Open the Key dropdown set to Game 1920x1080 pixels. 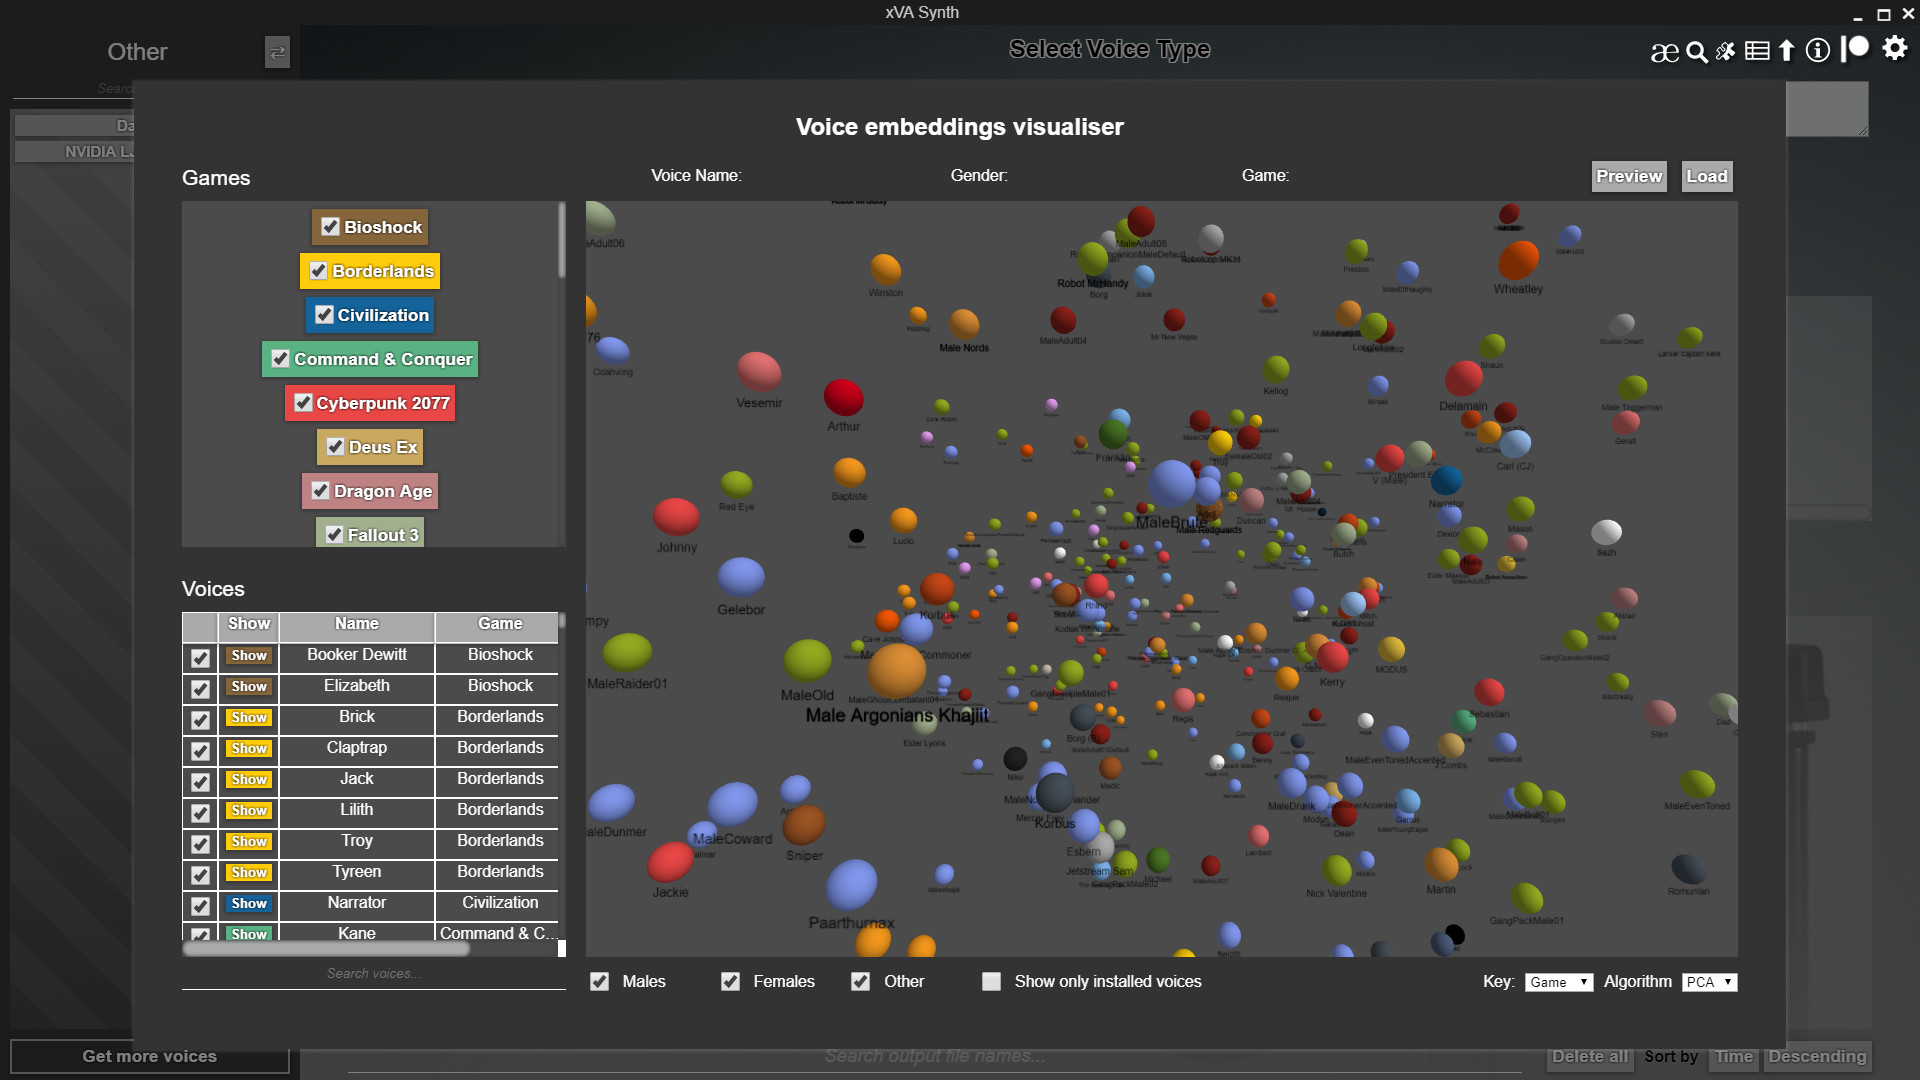(1557, 982)
